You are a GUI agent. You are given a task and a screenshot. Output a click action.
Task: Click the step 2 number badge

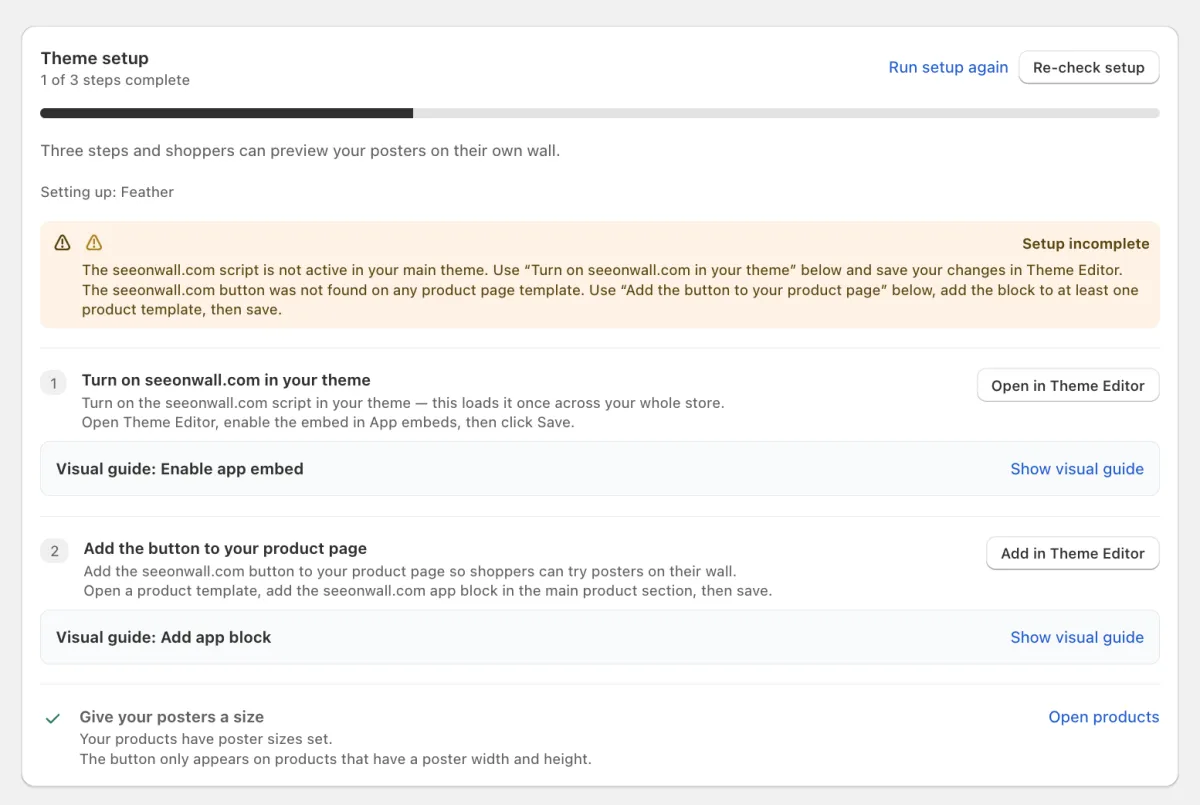coord(54,551)
